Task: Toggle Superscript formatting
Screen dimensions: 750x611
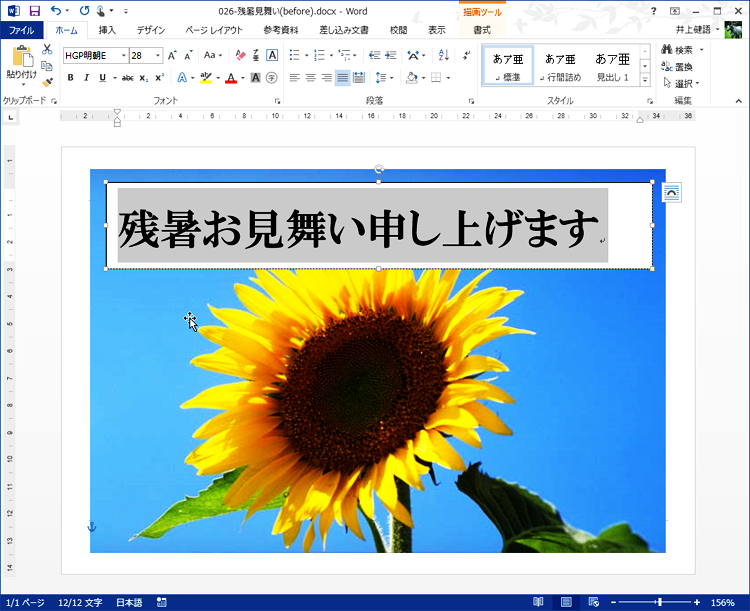Action: [160, 78]
